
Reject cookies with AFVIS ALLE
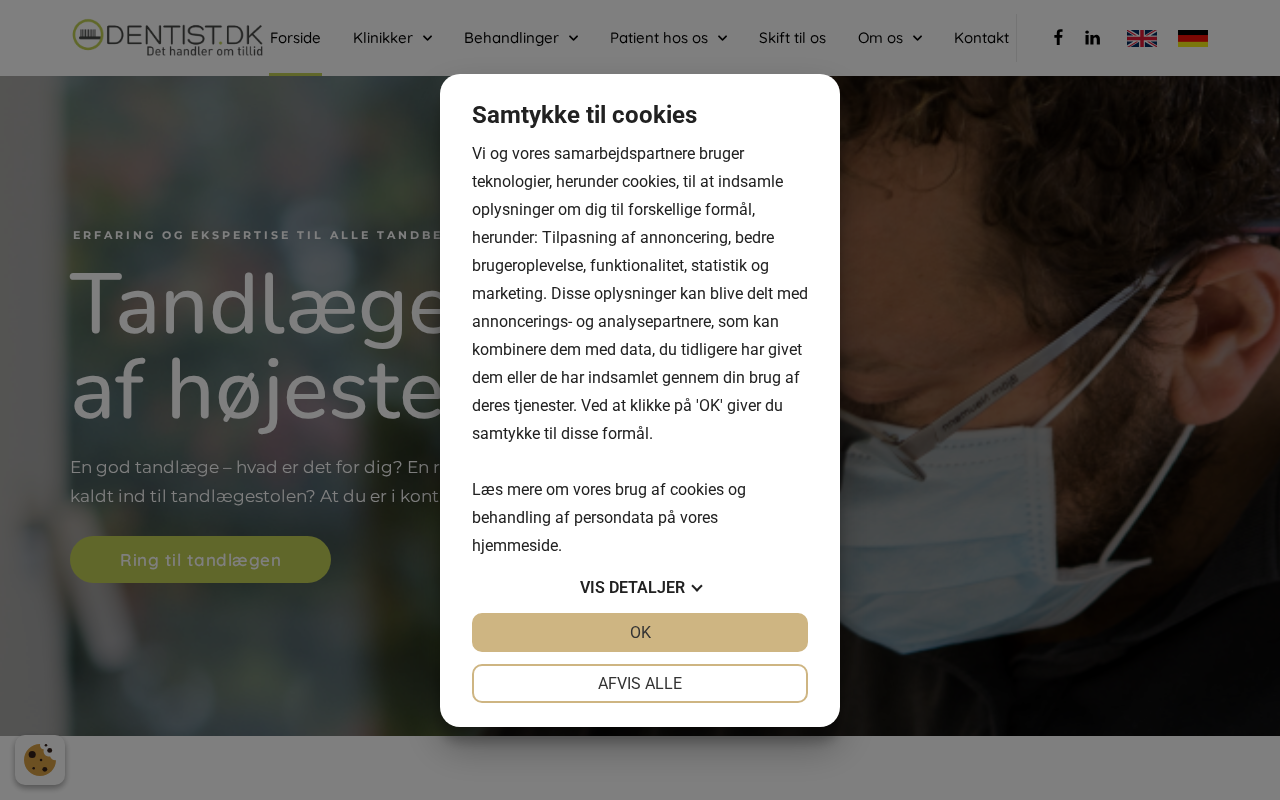tap(640, 684)
